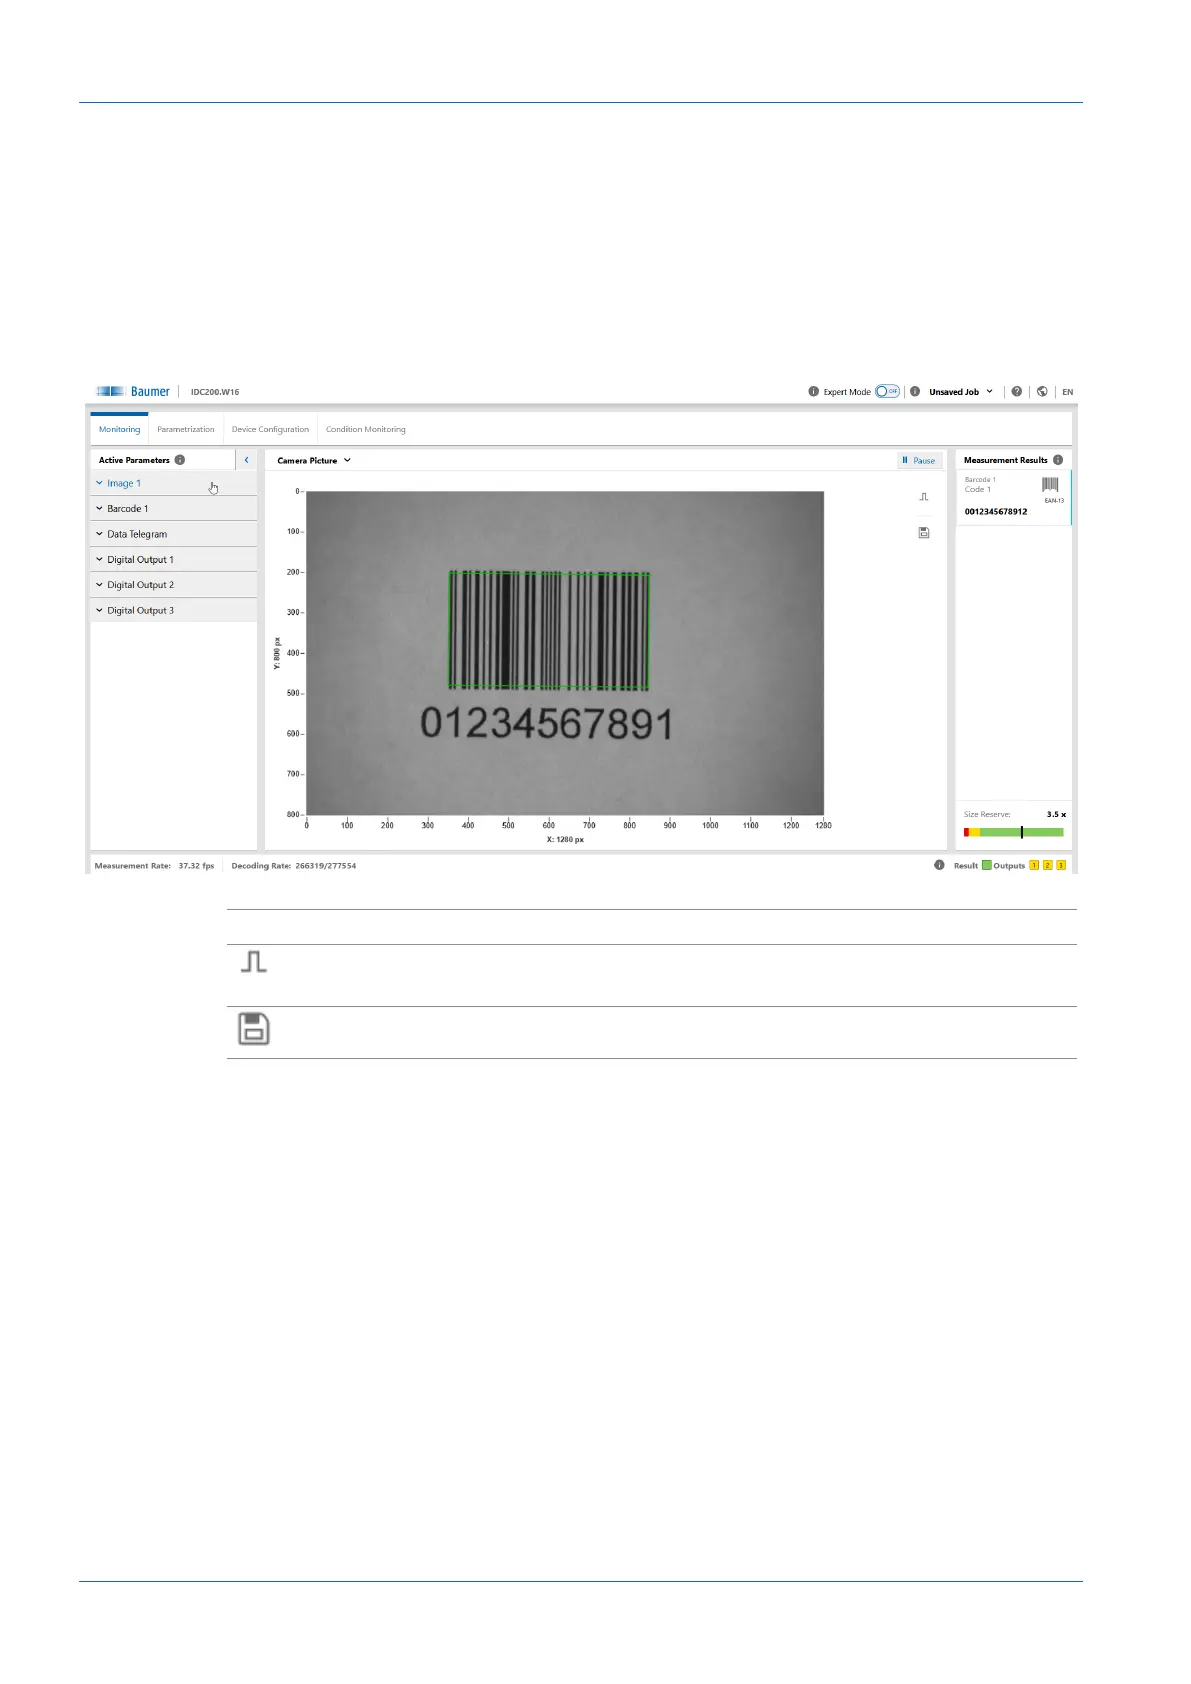
Task: Expand the Data Telegram section
Action: point(136,534)
